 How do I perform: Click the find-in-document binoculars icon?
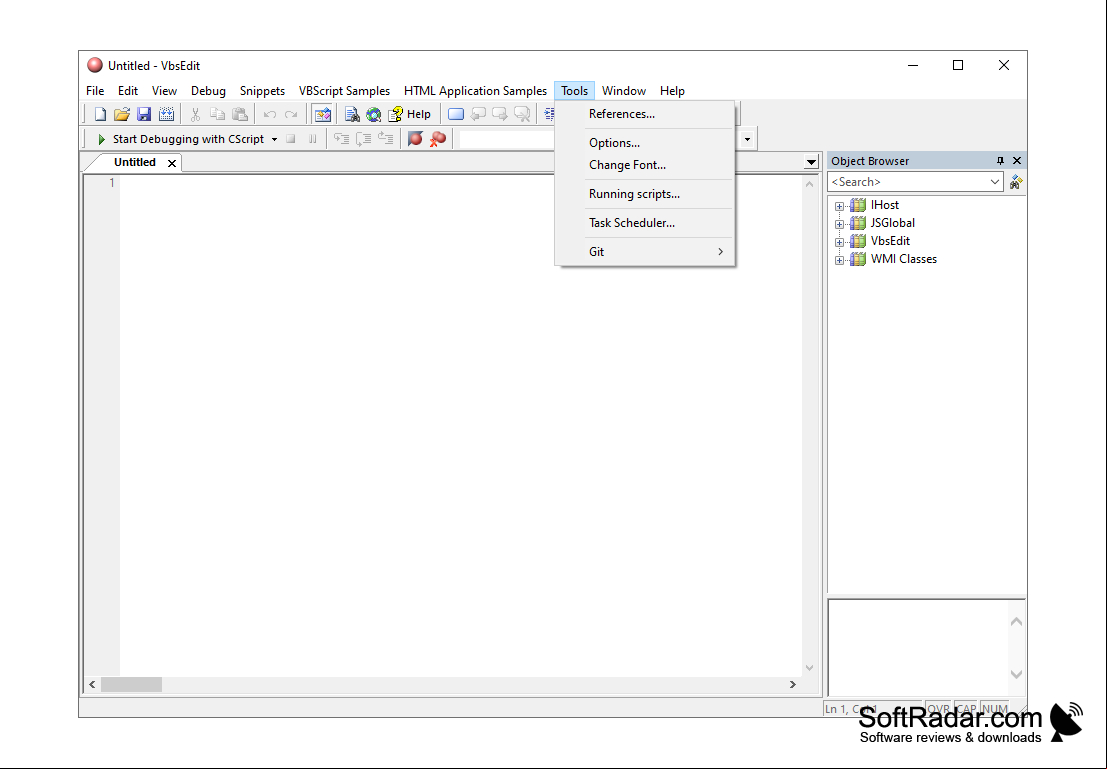(352, 114)
